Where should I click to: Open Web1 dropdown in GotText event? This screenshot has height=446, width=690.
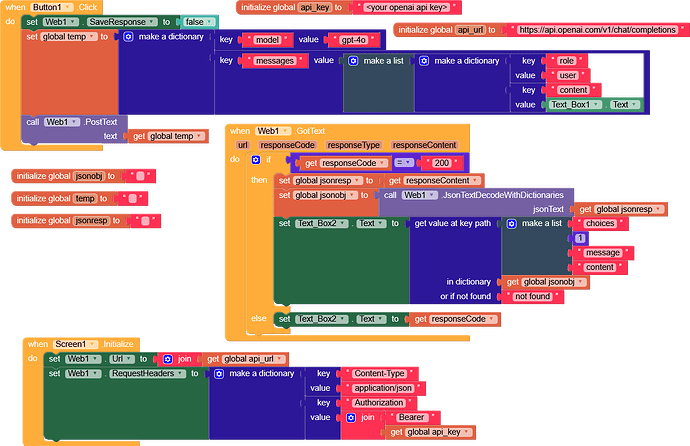[273, 131]
